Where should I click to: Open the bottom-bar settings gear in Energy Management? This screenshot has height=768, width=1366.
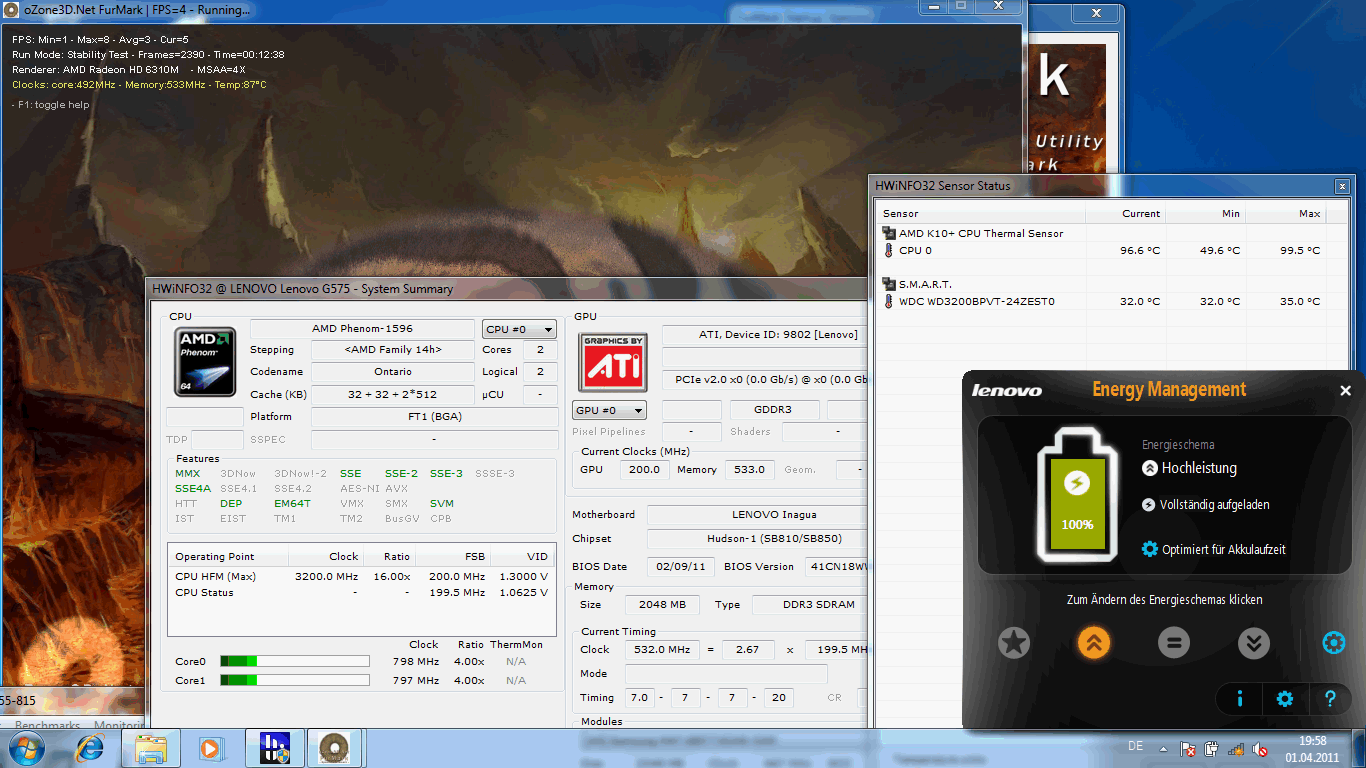click(x=1285, y=699)
